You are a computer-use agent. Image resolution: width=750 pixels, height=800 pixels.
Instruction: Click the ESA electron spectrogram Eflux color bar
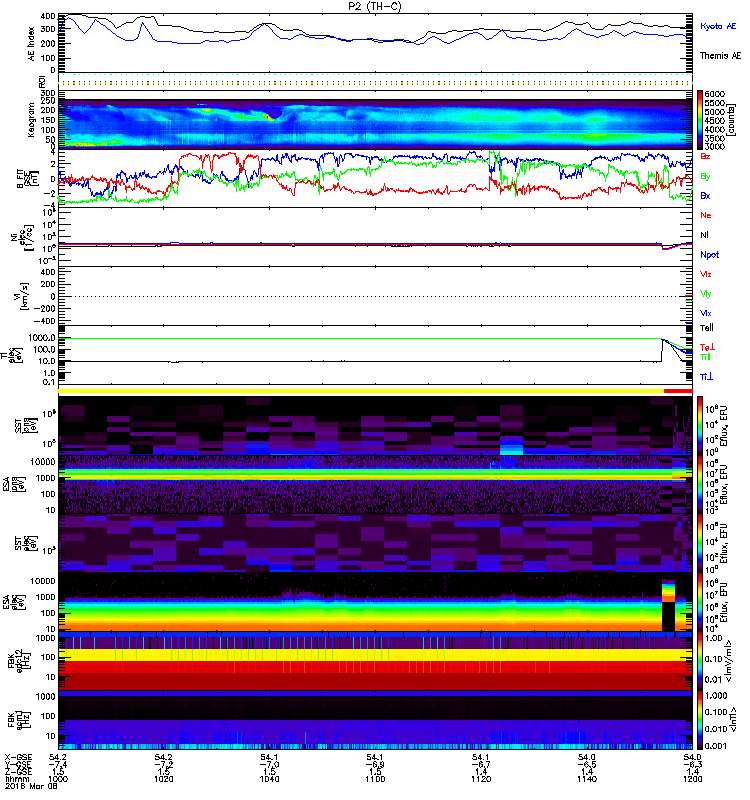point(700,602)
